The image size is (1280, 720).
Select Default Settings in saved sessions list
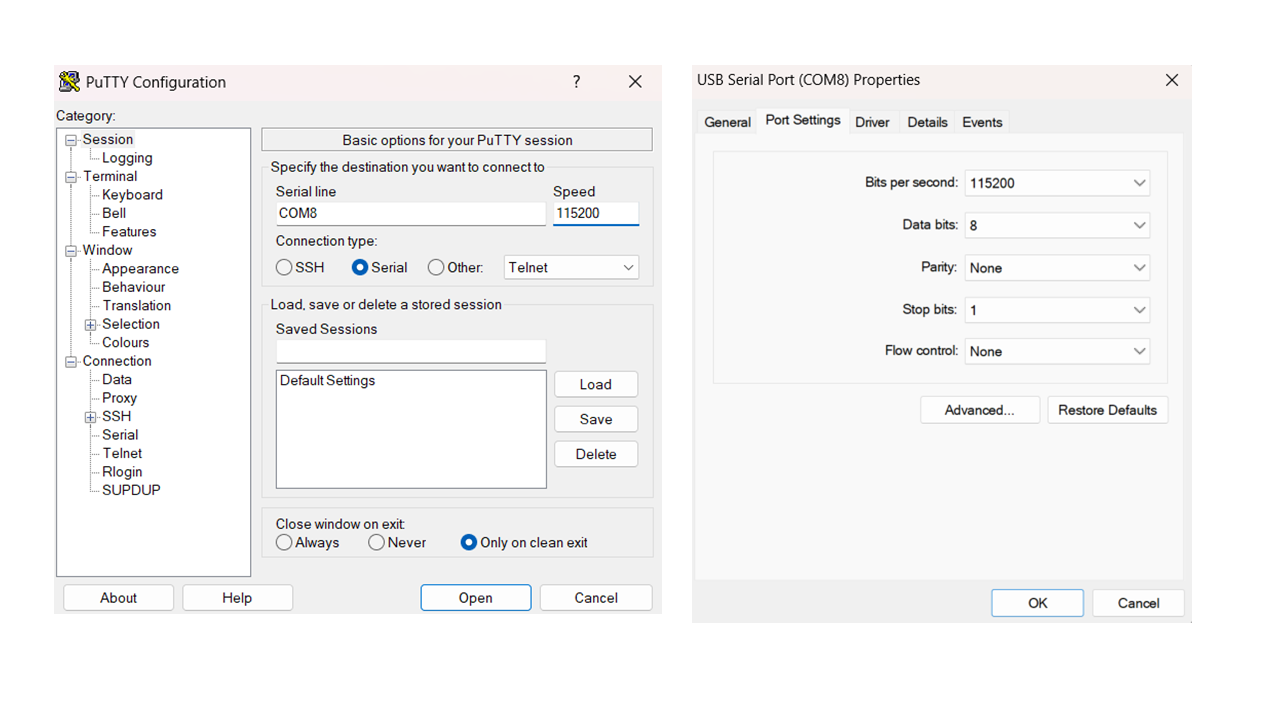coord(328,380)
